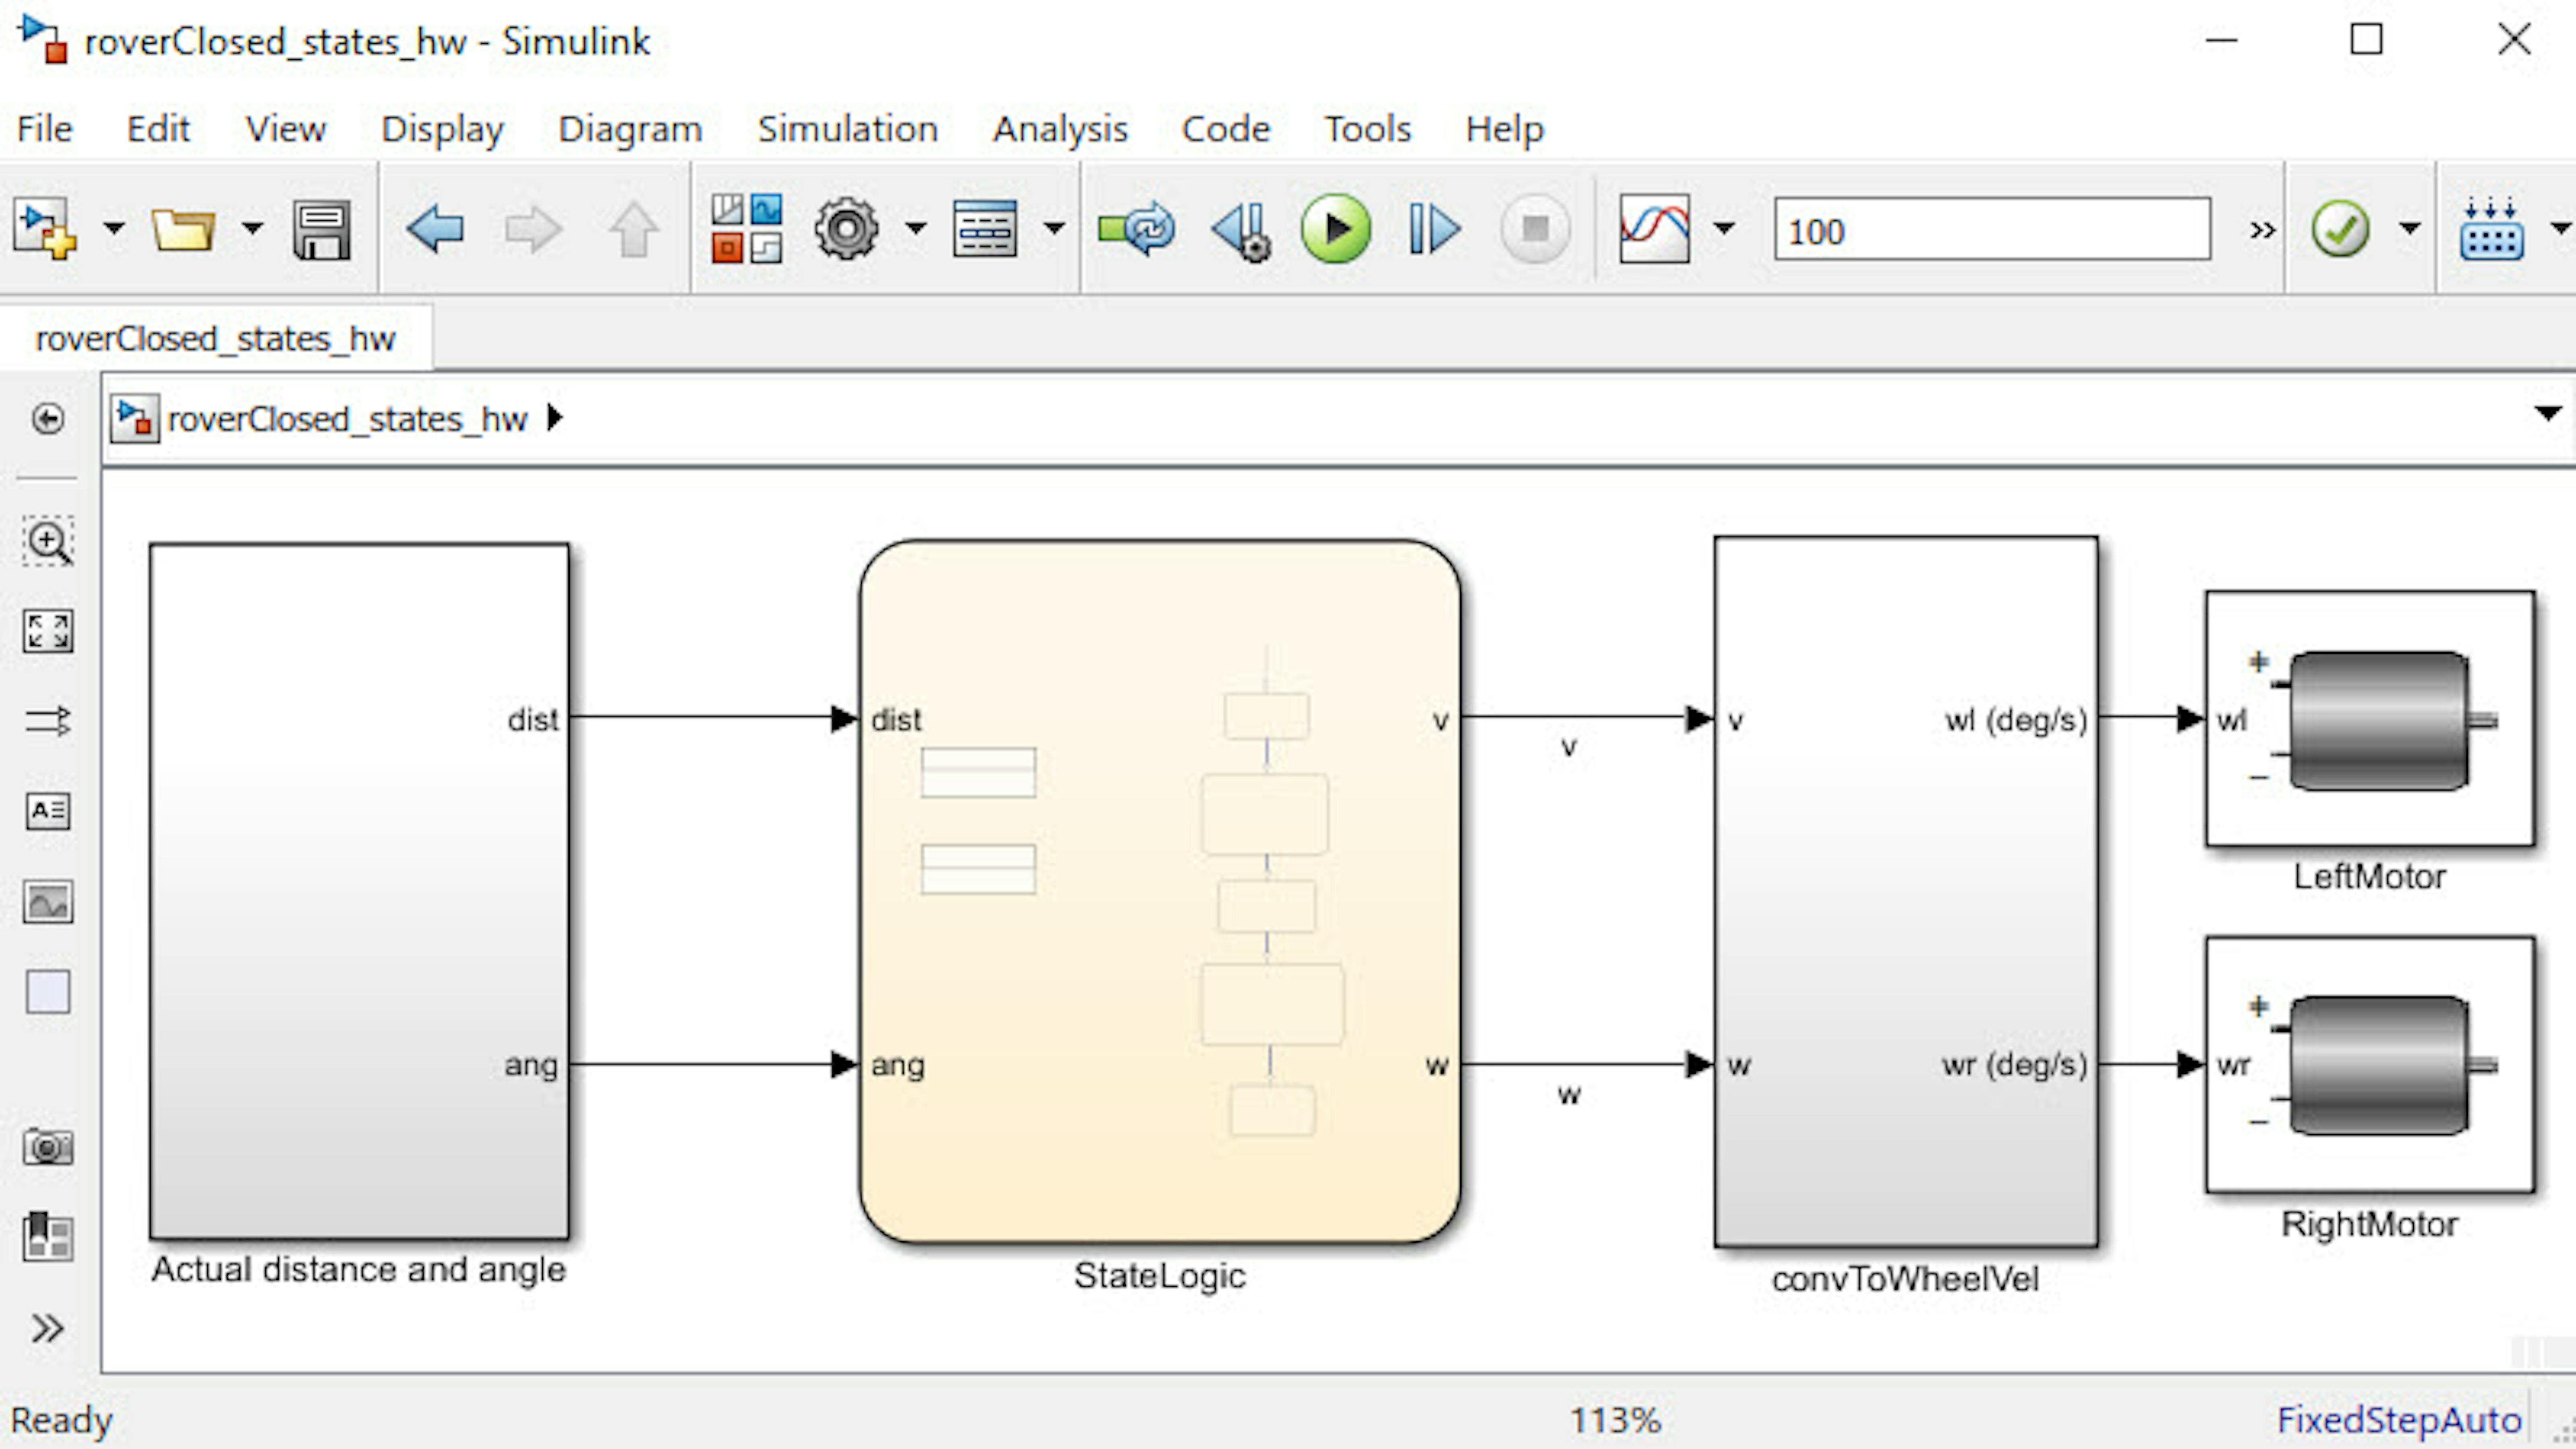Image resolution: width=2576 pixels, height=1449 pixels.
Task: Open the New Model dropdown arrow
Action: (x=114, y=229)
